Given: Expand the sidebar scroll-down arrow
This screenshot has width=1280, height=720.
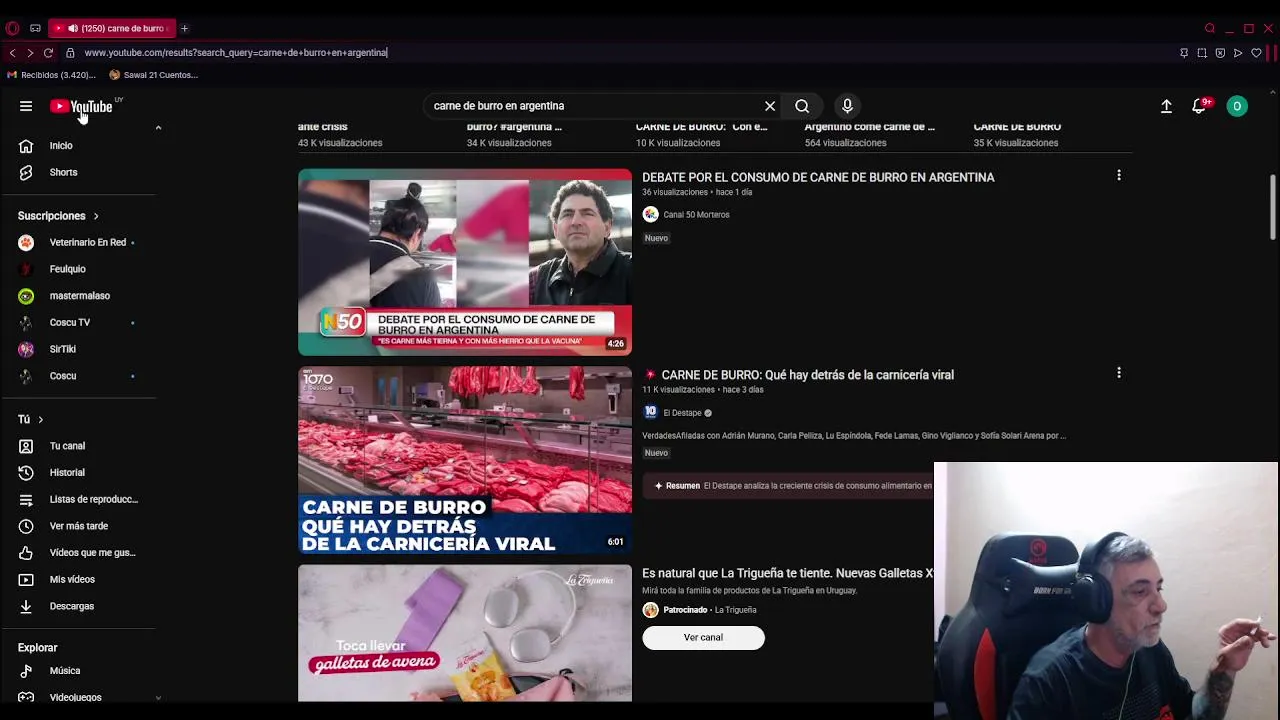Looking at the screenshot, I should [x=158, y=697].
